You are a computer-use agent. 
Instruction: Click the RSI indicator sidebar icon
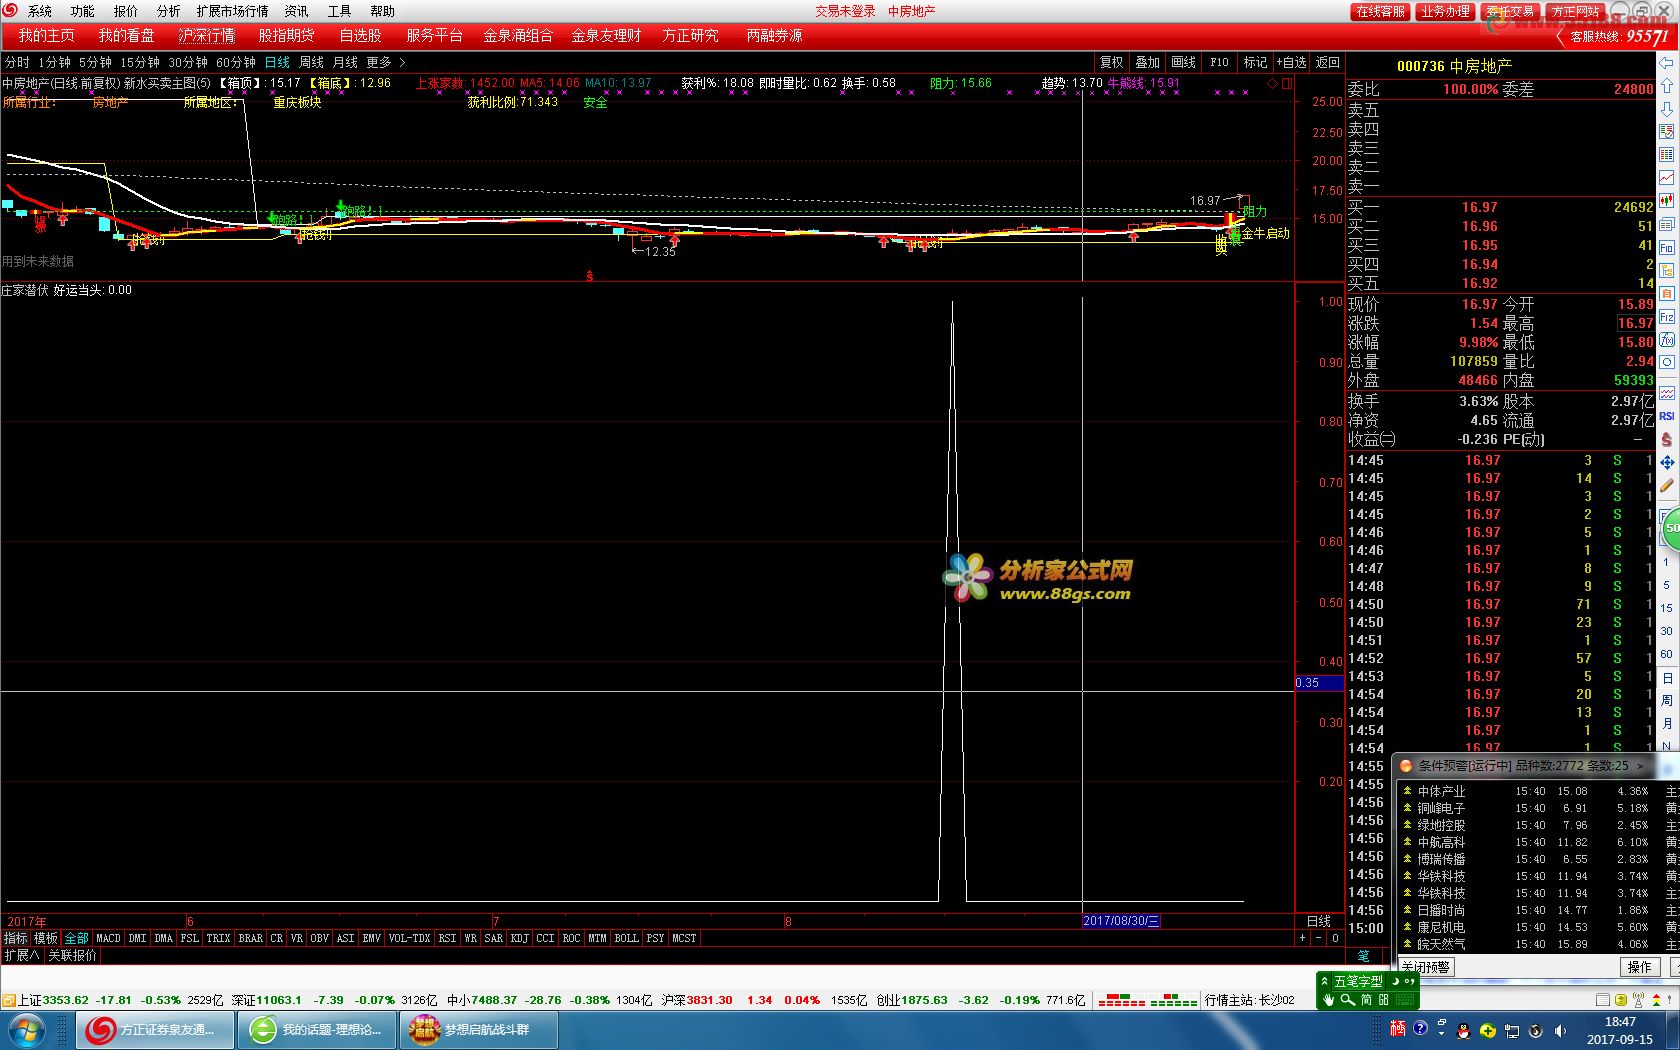point(1667,416)
